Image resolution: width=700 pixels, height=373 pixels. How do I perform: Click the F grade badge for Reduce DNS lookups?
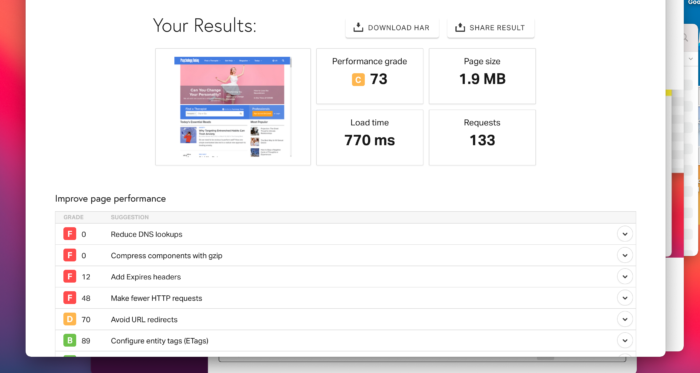(70, 234)
